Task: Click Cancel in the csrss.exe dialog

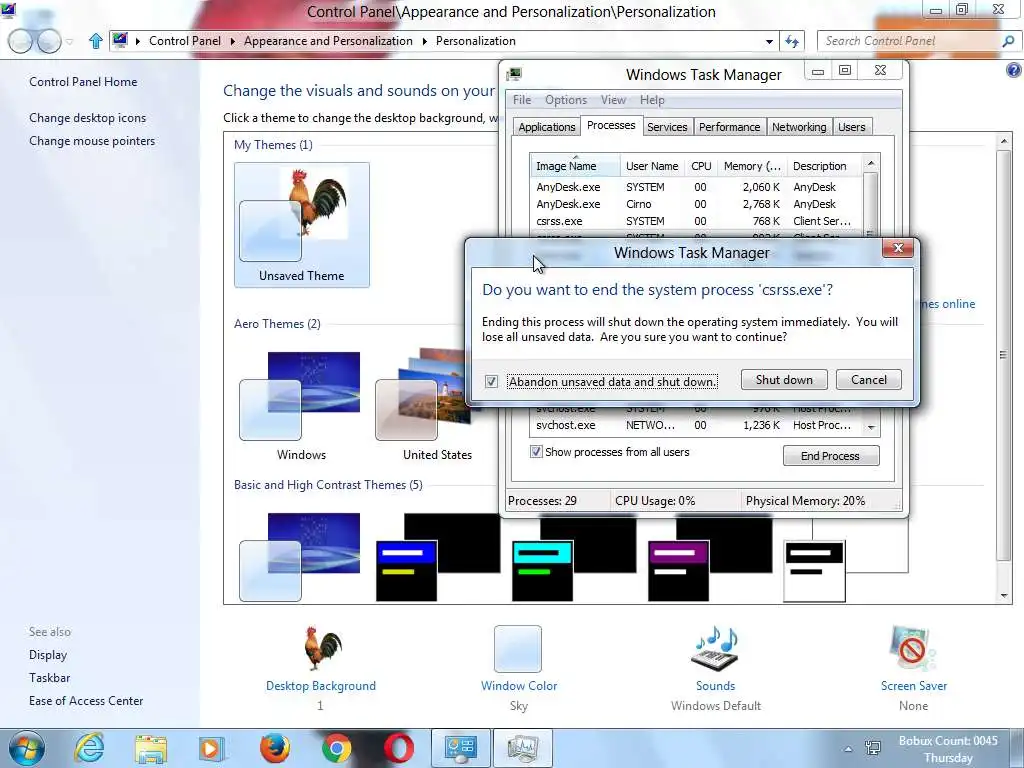Action: [869, 380]
